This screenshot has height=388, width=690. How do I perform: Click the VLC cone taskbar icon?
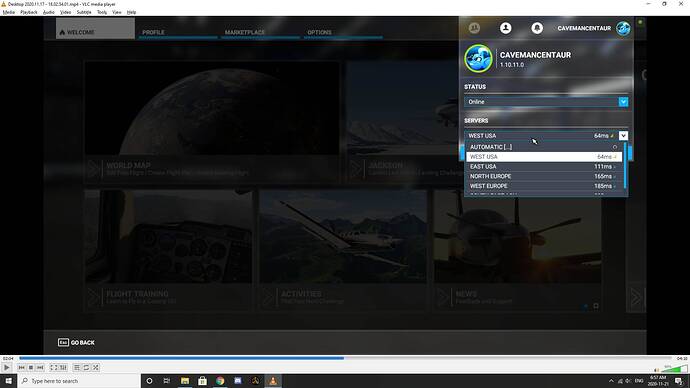(x=273, y=381)
